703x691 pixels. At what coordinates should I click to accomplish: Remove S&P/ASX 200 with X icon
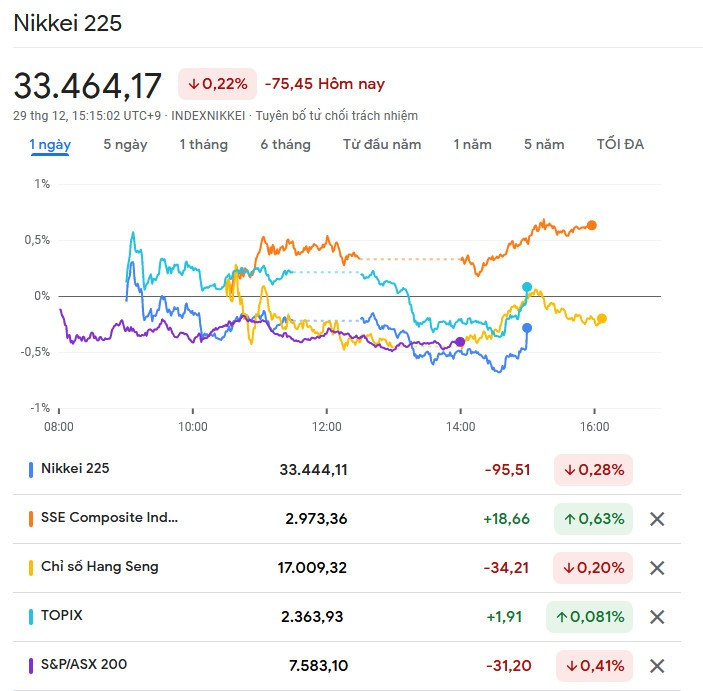[x=657, y=665]
